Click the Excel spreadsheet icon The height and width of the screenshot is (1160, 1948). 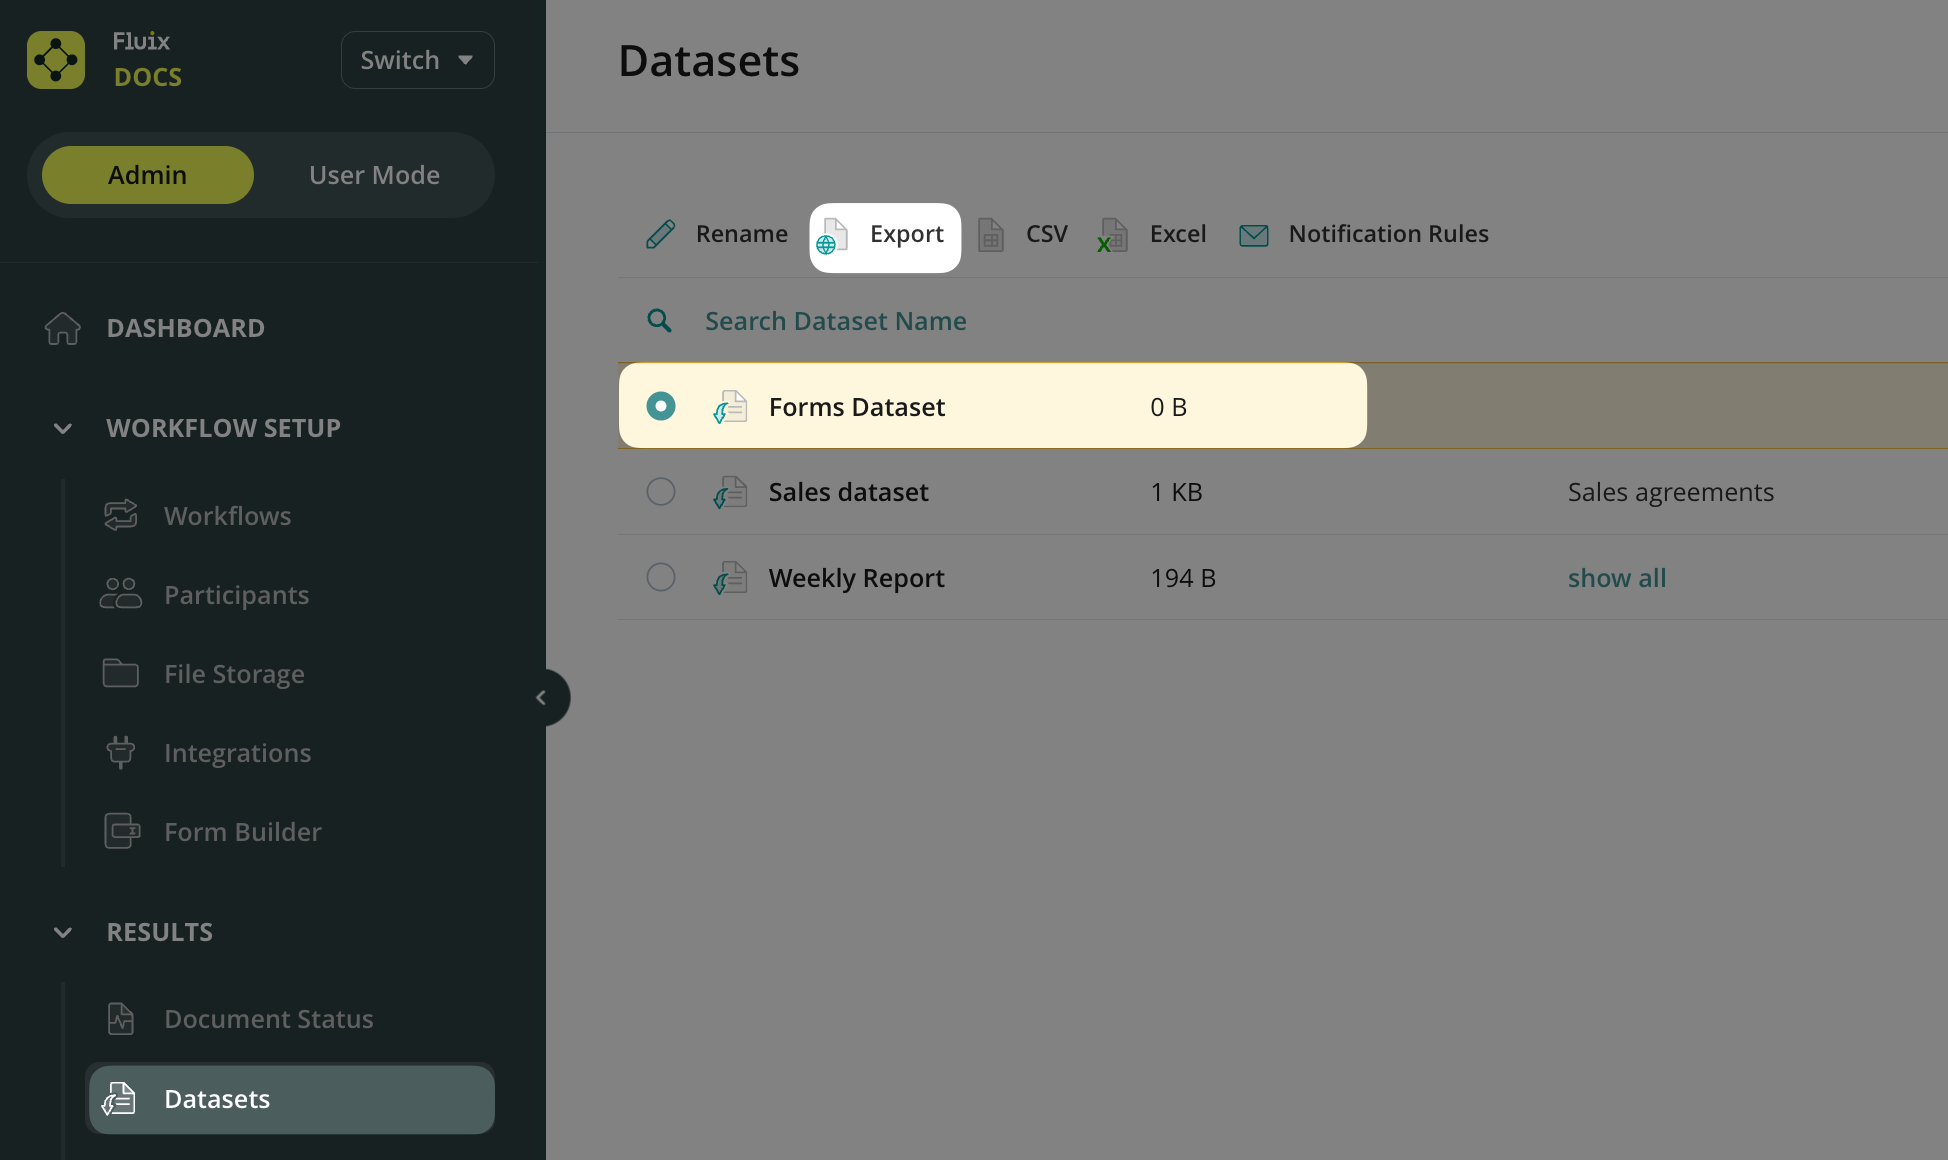coord(1112,235)
